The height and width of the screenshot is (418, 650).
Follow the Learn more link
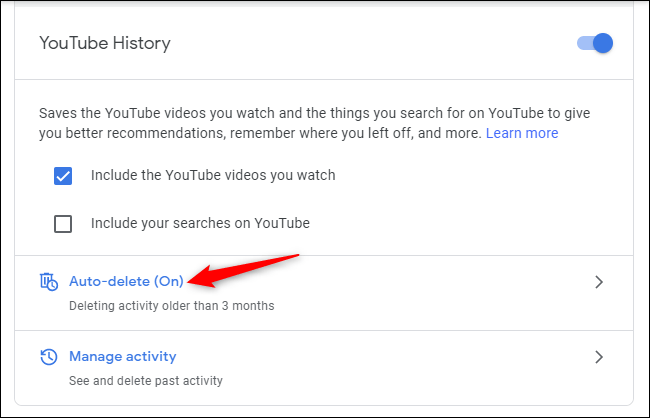[522, 133]
